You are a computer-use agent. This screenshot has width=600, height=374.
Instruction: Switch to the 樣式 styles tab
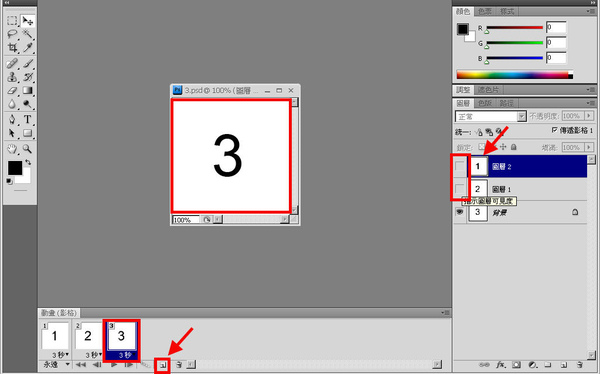[507, 11]
